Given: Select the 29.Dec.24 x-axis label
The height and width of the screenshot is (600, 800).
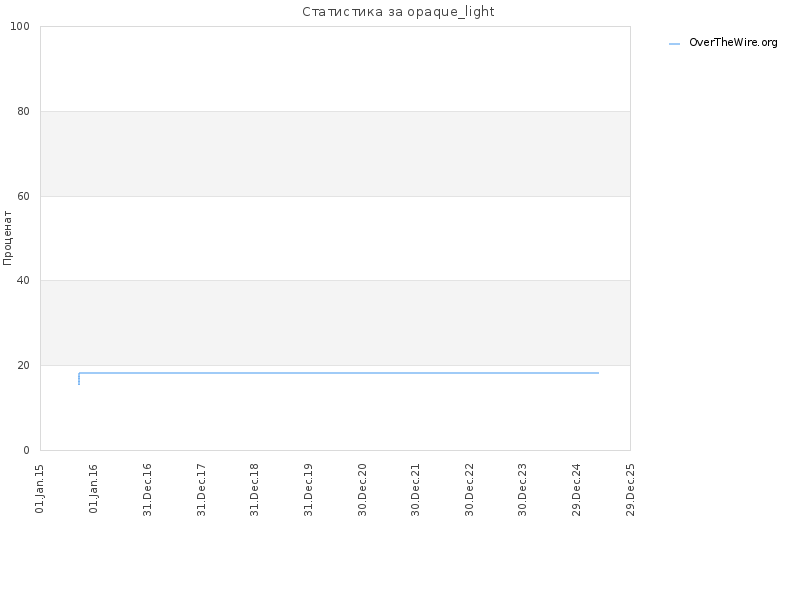Looking at the screenshot, I should pos(577,490).
